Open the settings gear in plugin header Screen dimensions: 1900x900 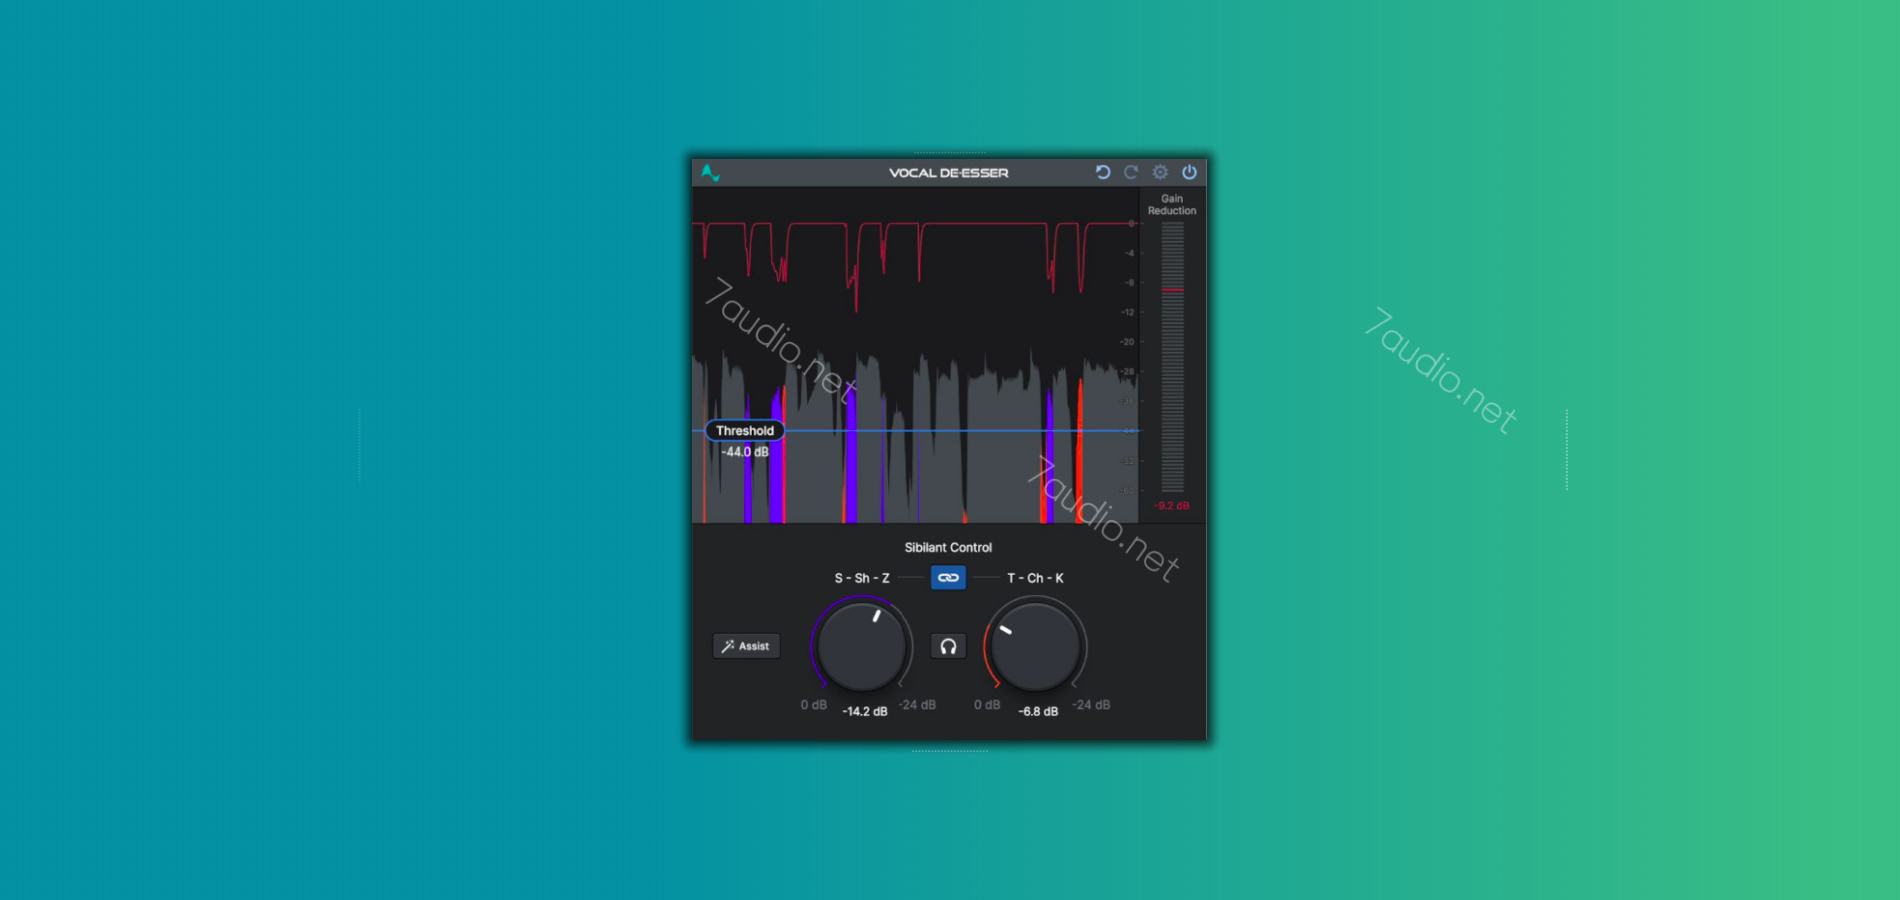[x=1160, y=172]
